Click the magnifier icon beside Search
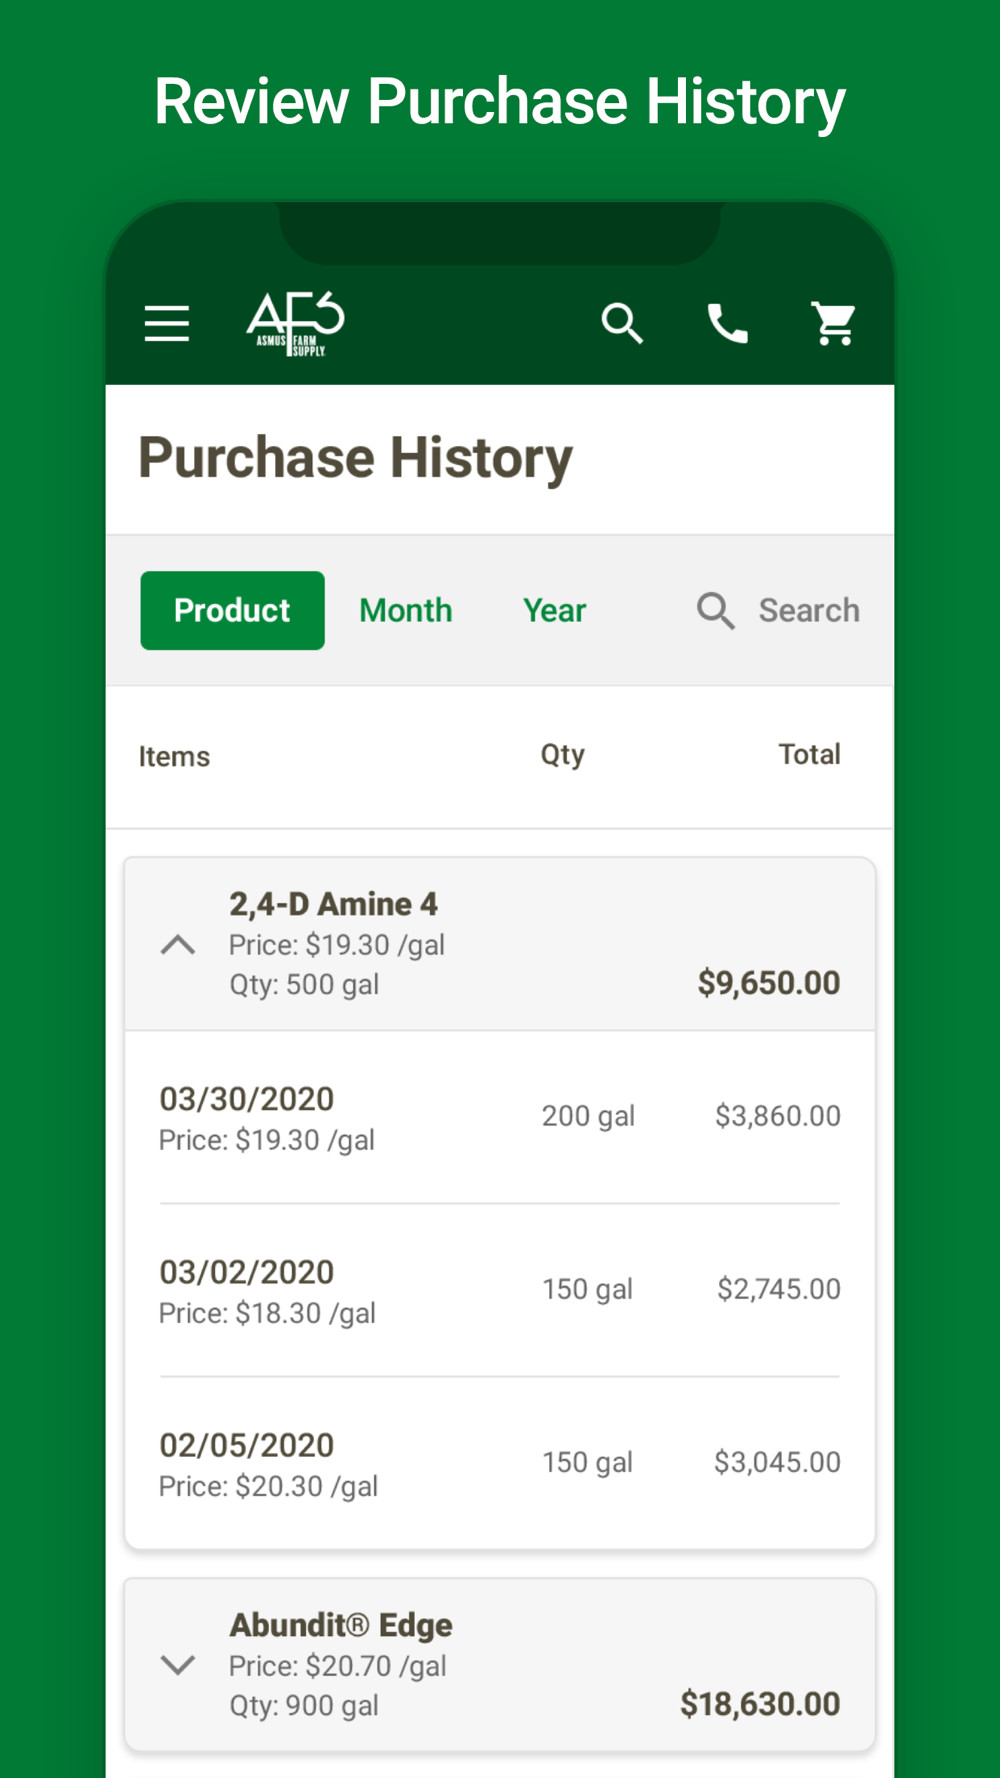 tap(716, 611)
